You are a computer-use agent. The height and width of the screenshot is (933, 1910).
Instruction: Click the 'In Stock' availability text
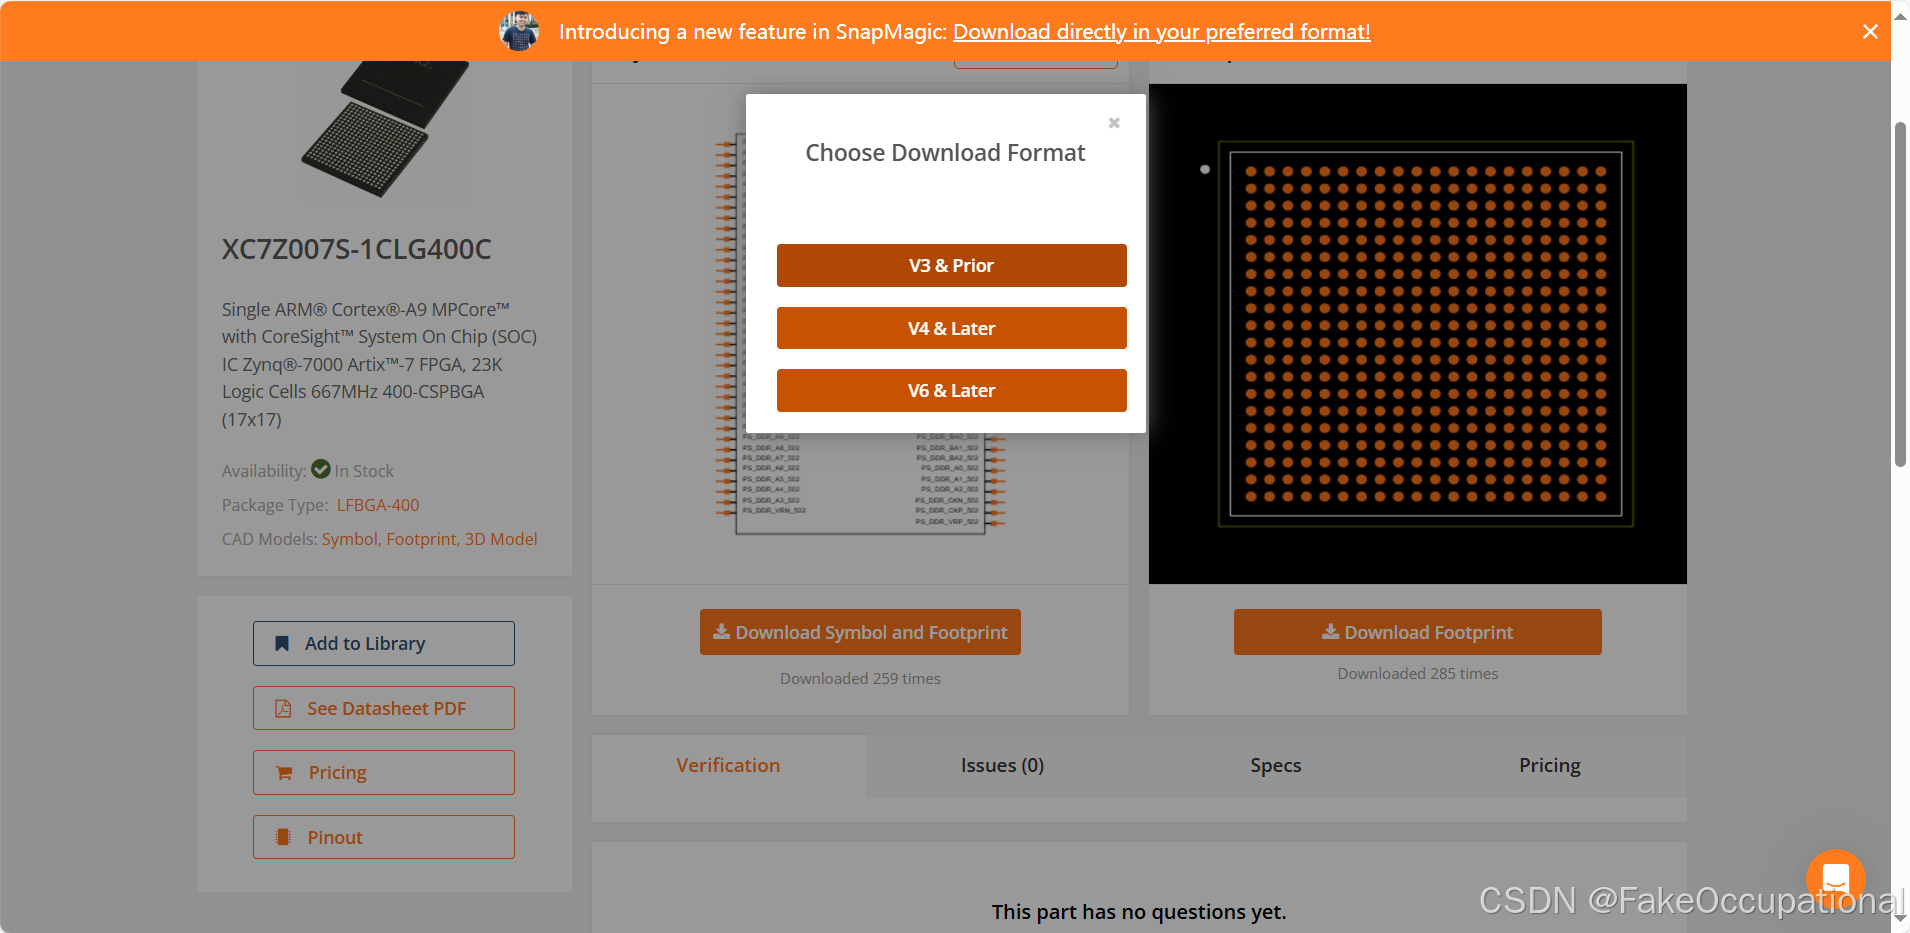coord(364,471)
